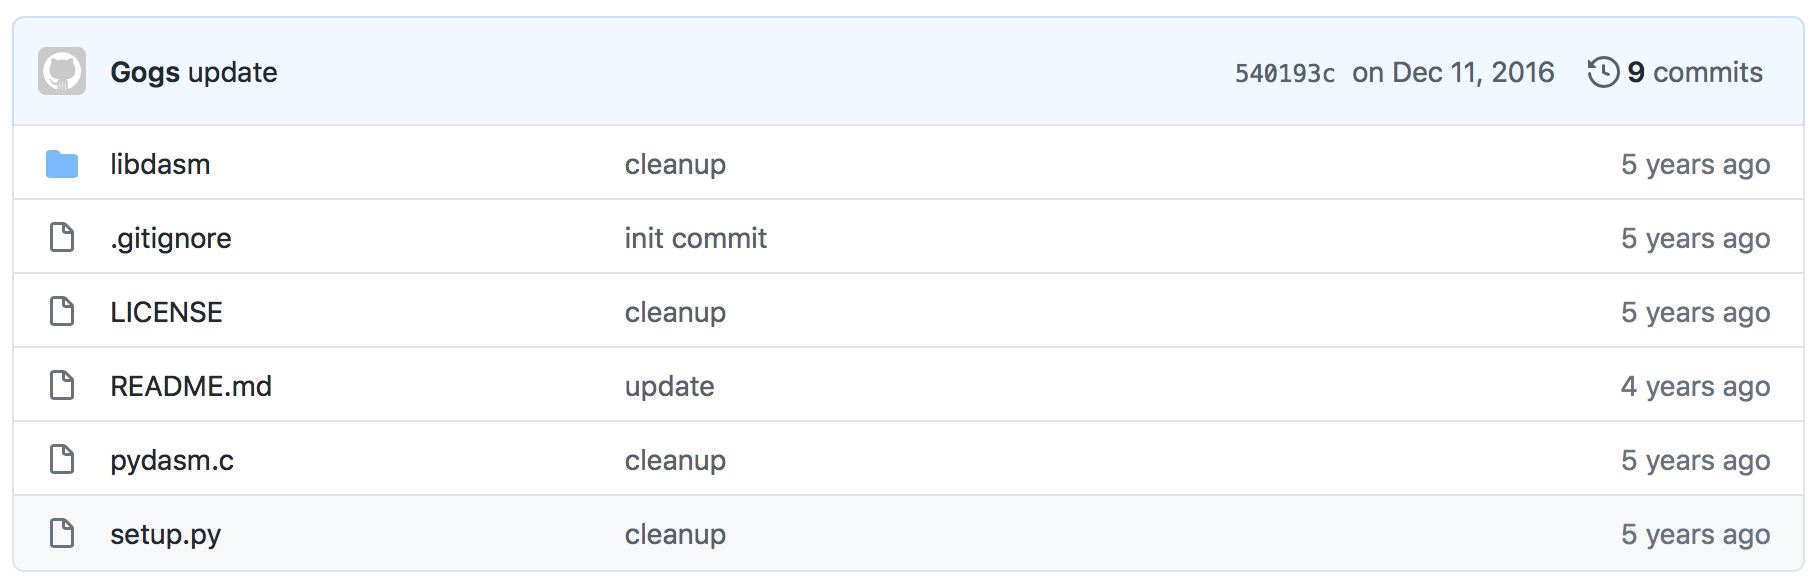Viewport: 1820px width, 588px height.
Task: Open commit 540193c
Action: pyautogui.click(x=1284, y=71)
